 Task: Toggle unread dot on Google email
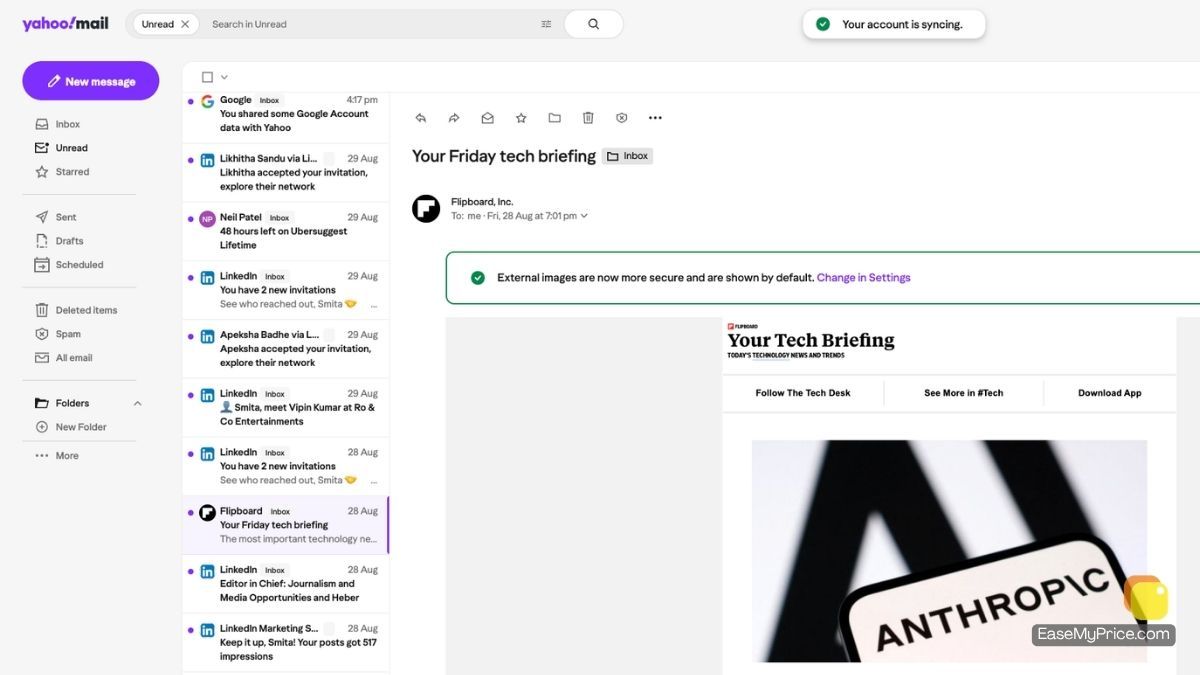coord(190,101)
